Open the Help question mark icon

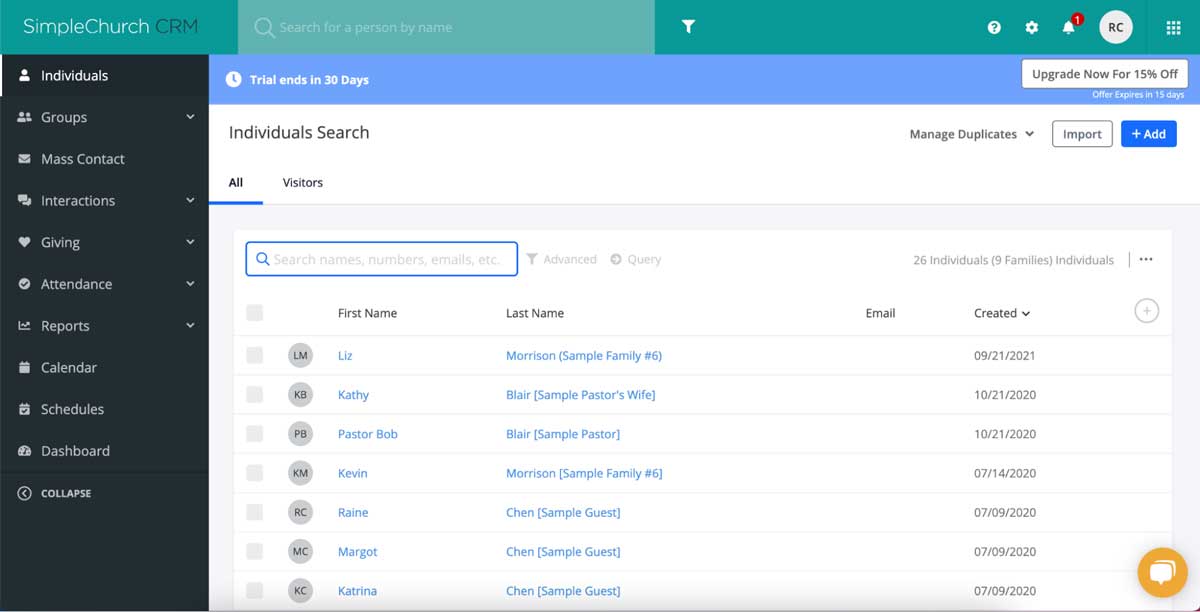(x=993, y=27)
